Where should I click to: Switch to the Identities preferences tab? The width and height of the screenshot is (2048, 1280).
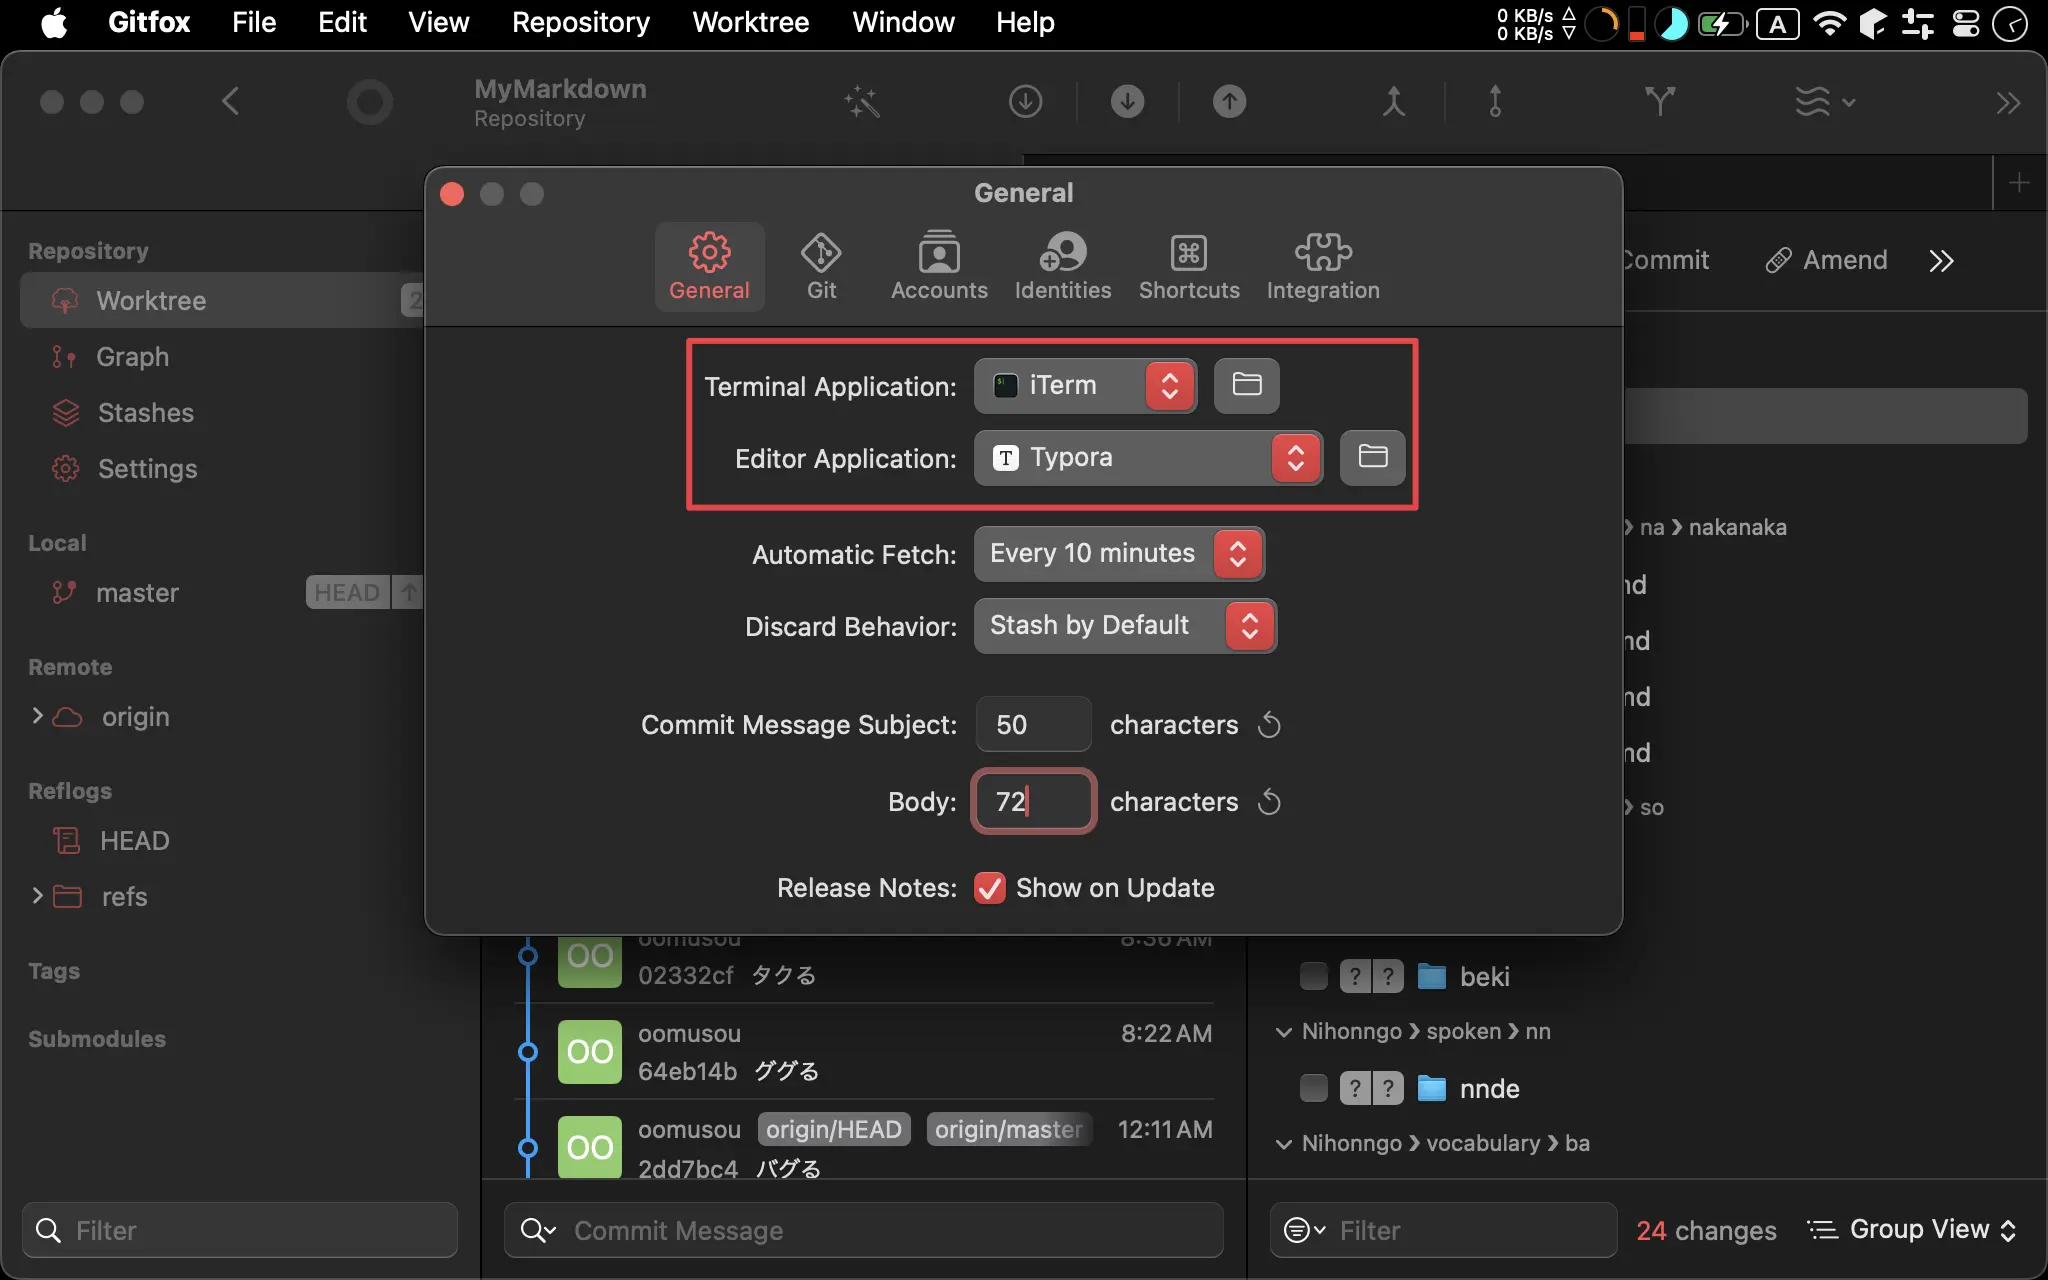[x=1062, y=266]
